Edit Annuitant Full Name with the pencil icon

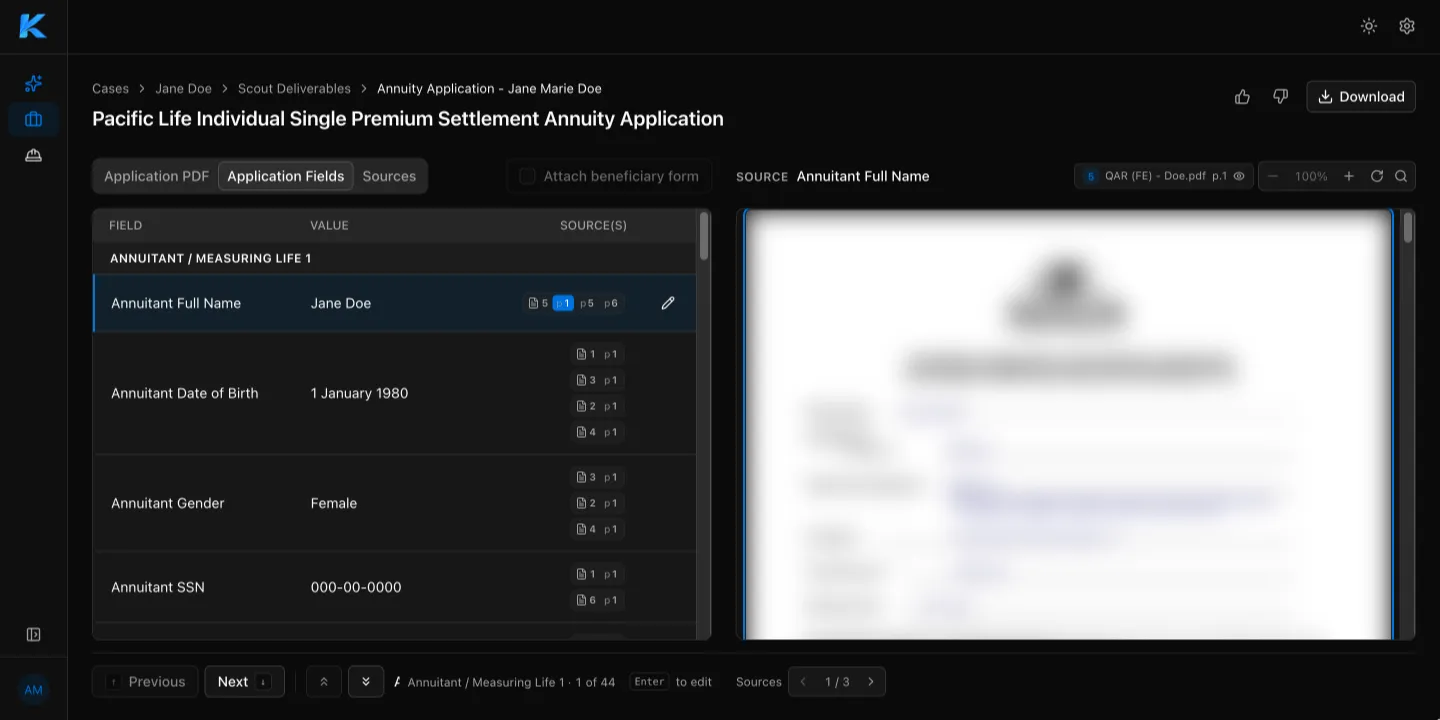tap(668, 303)
